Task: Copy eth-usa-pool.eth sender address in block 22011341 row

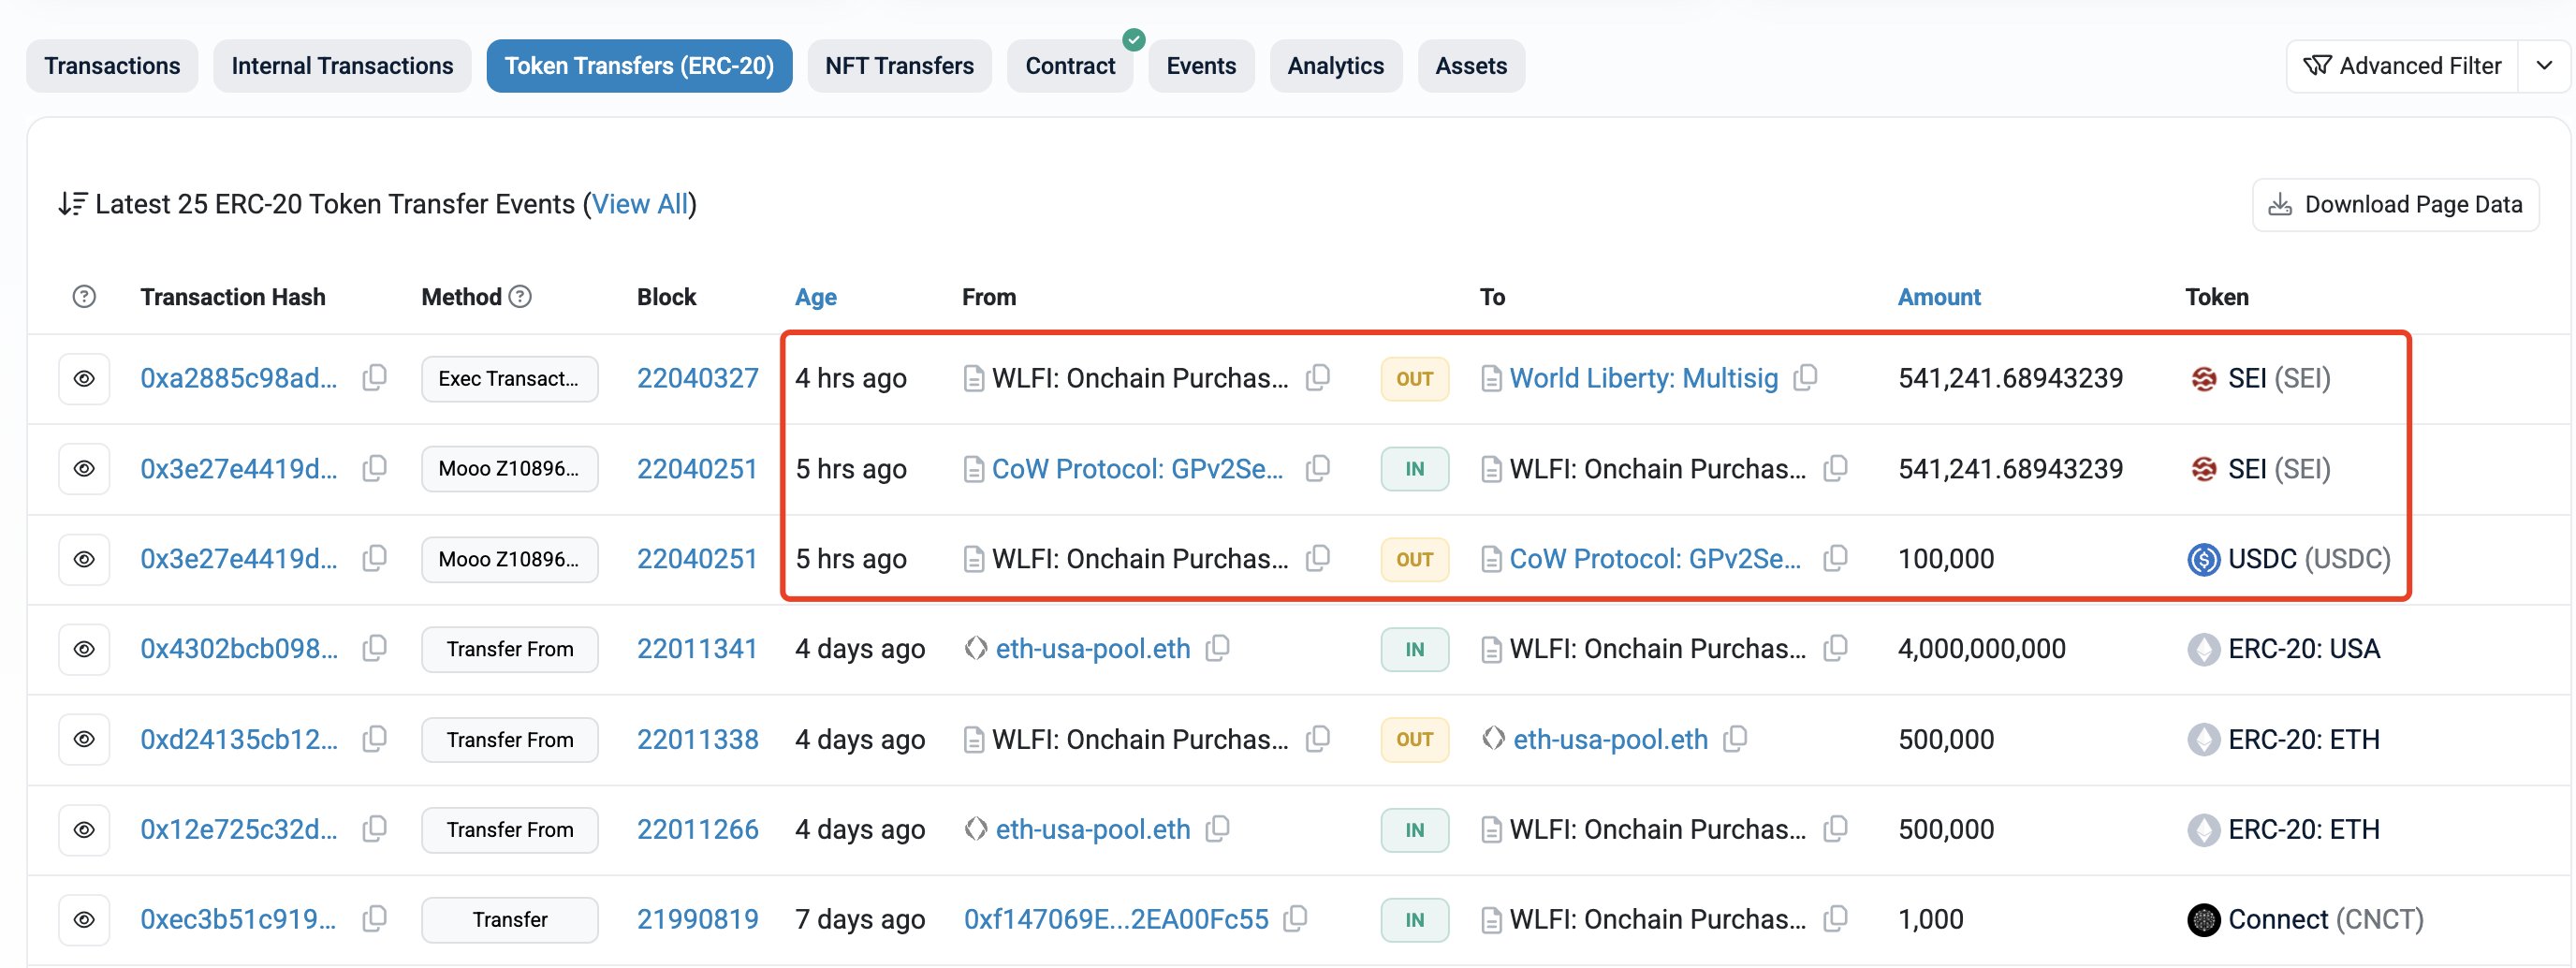Action: (x=1217, y=648)
